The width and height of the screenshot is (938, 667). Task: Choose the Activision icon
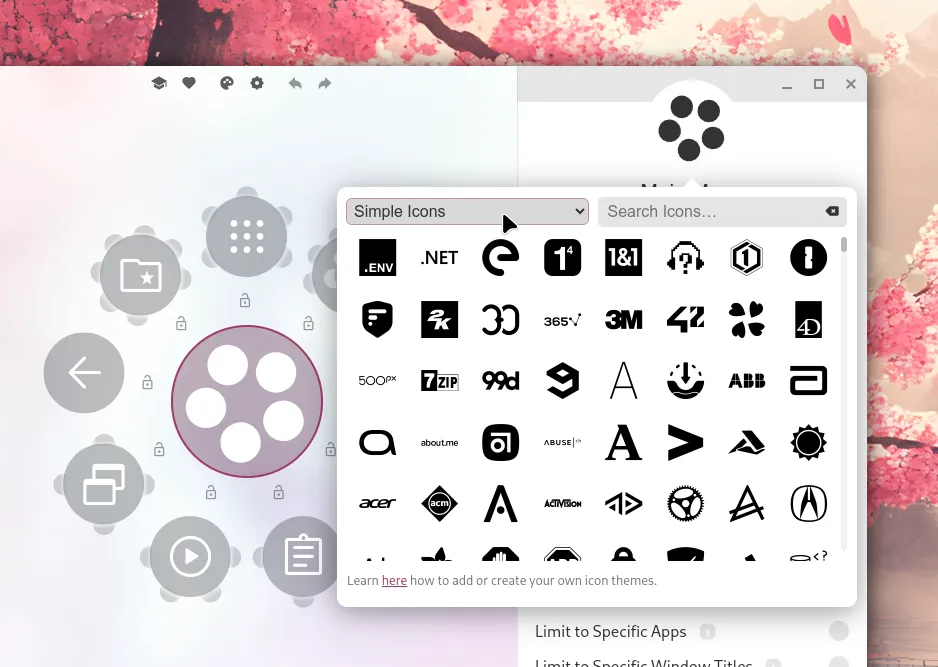point(562,504)
